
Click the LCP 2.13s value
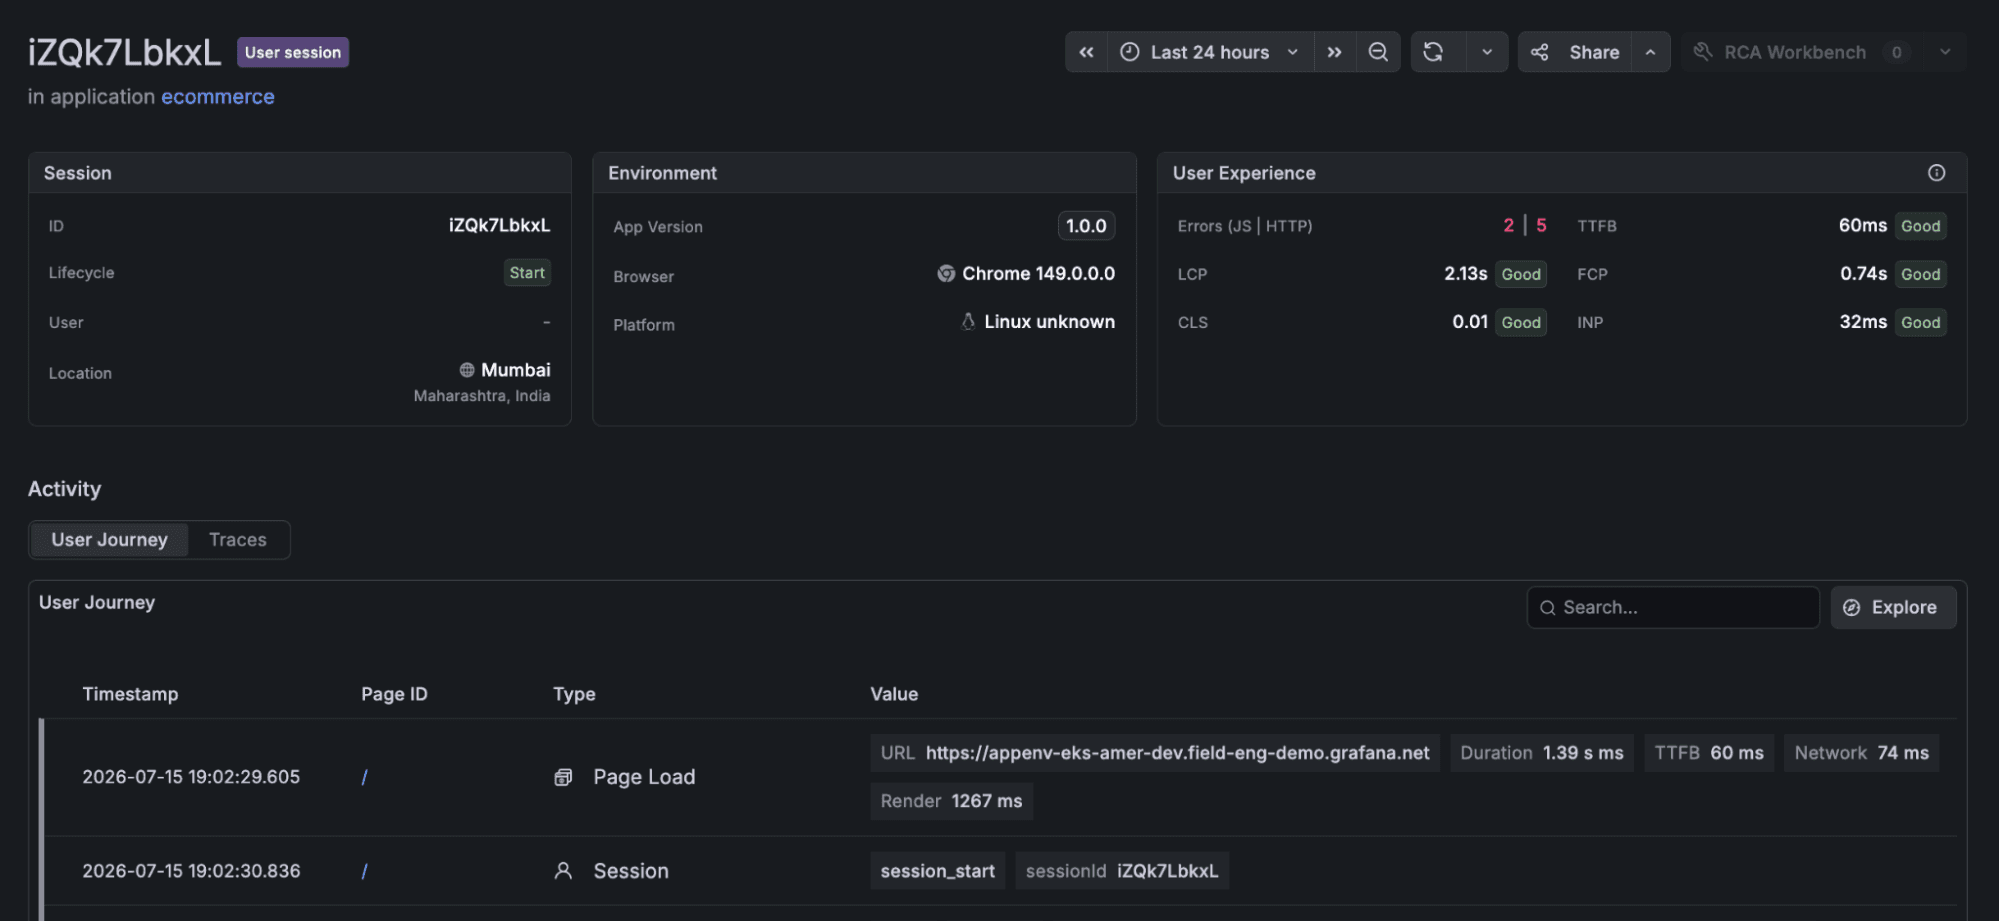1465,274
